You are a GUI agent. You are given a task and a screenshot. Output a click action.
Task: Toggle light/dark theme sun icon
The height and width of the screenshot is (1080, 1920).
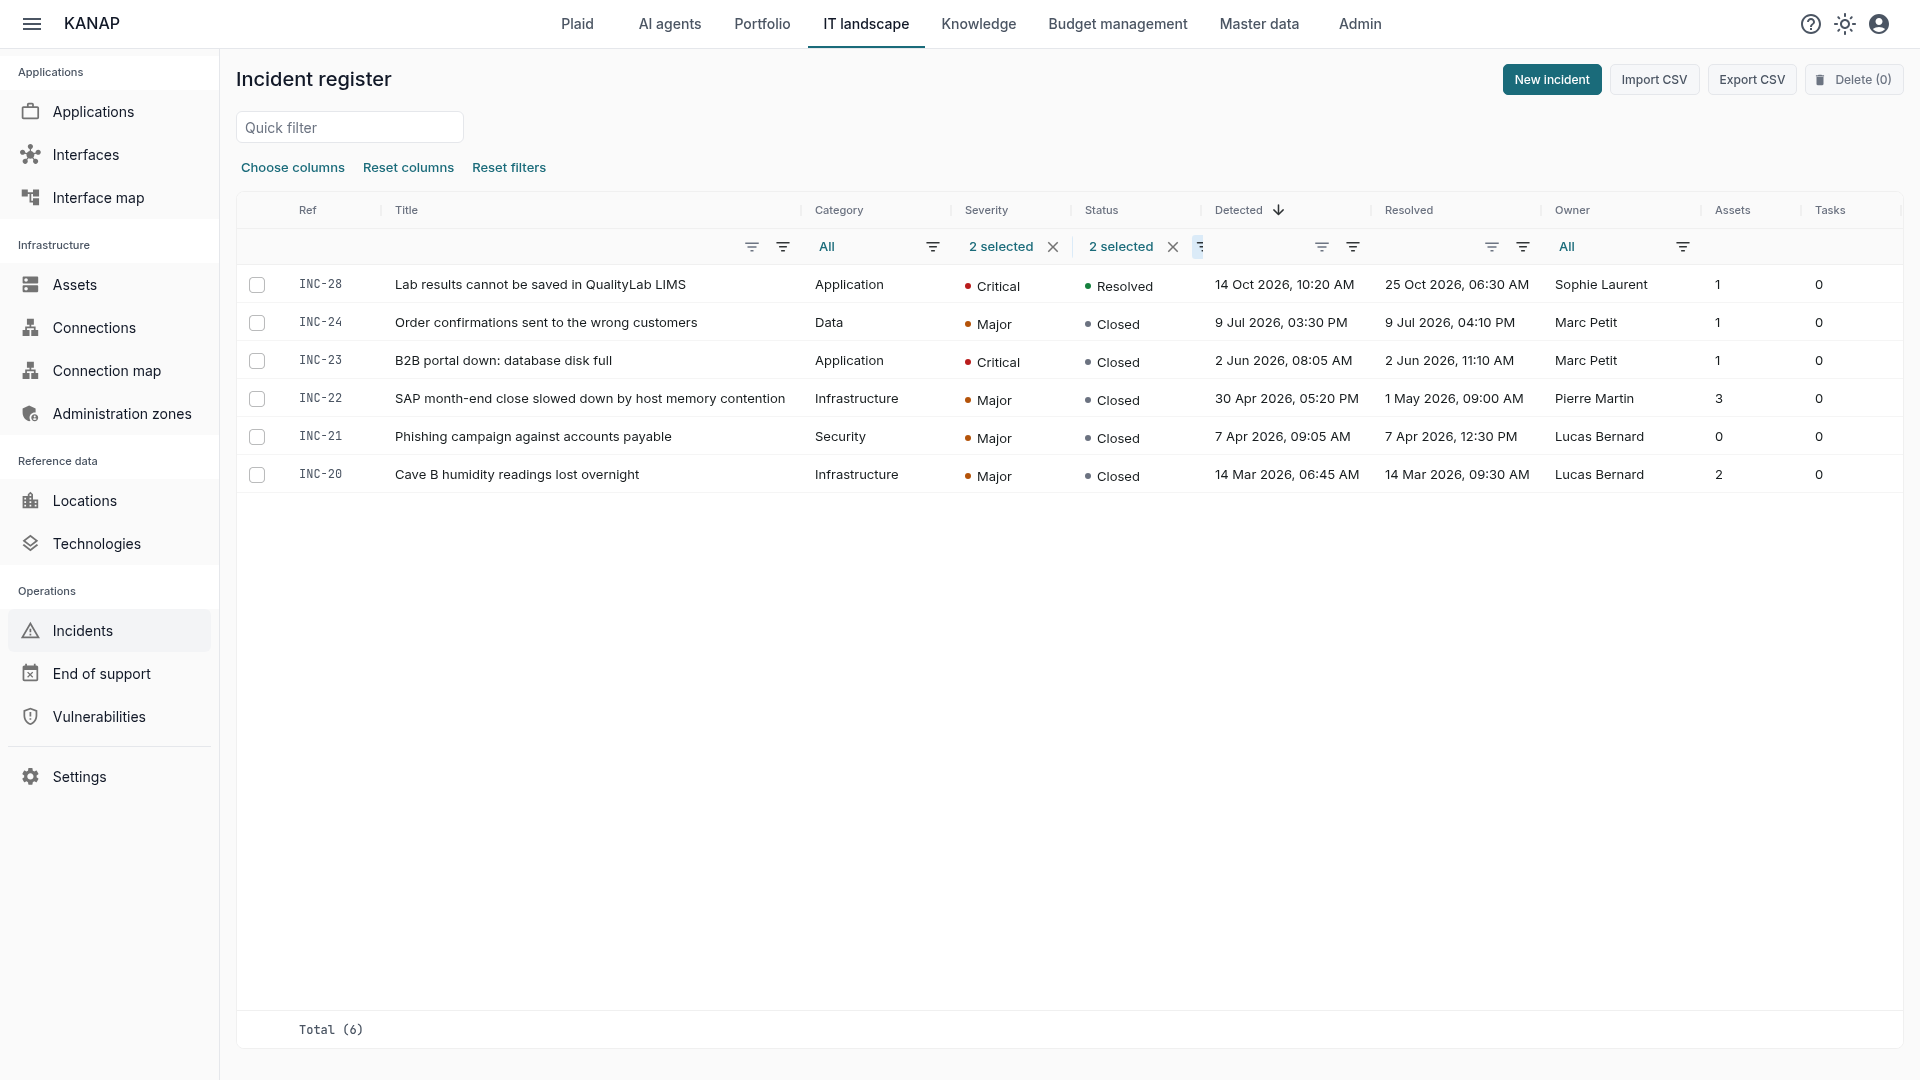pyautogui.click(x=1845, y=24)
